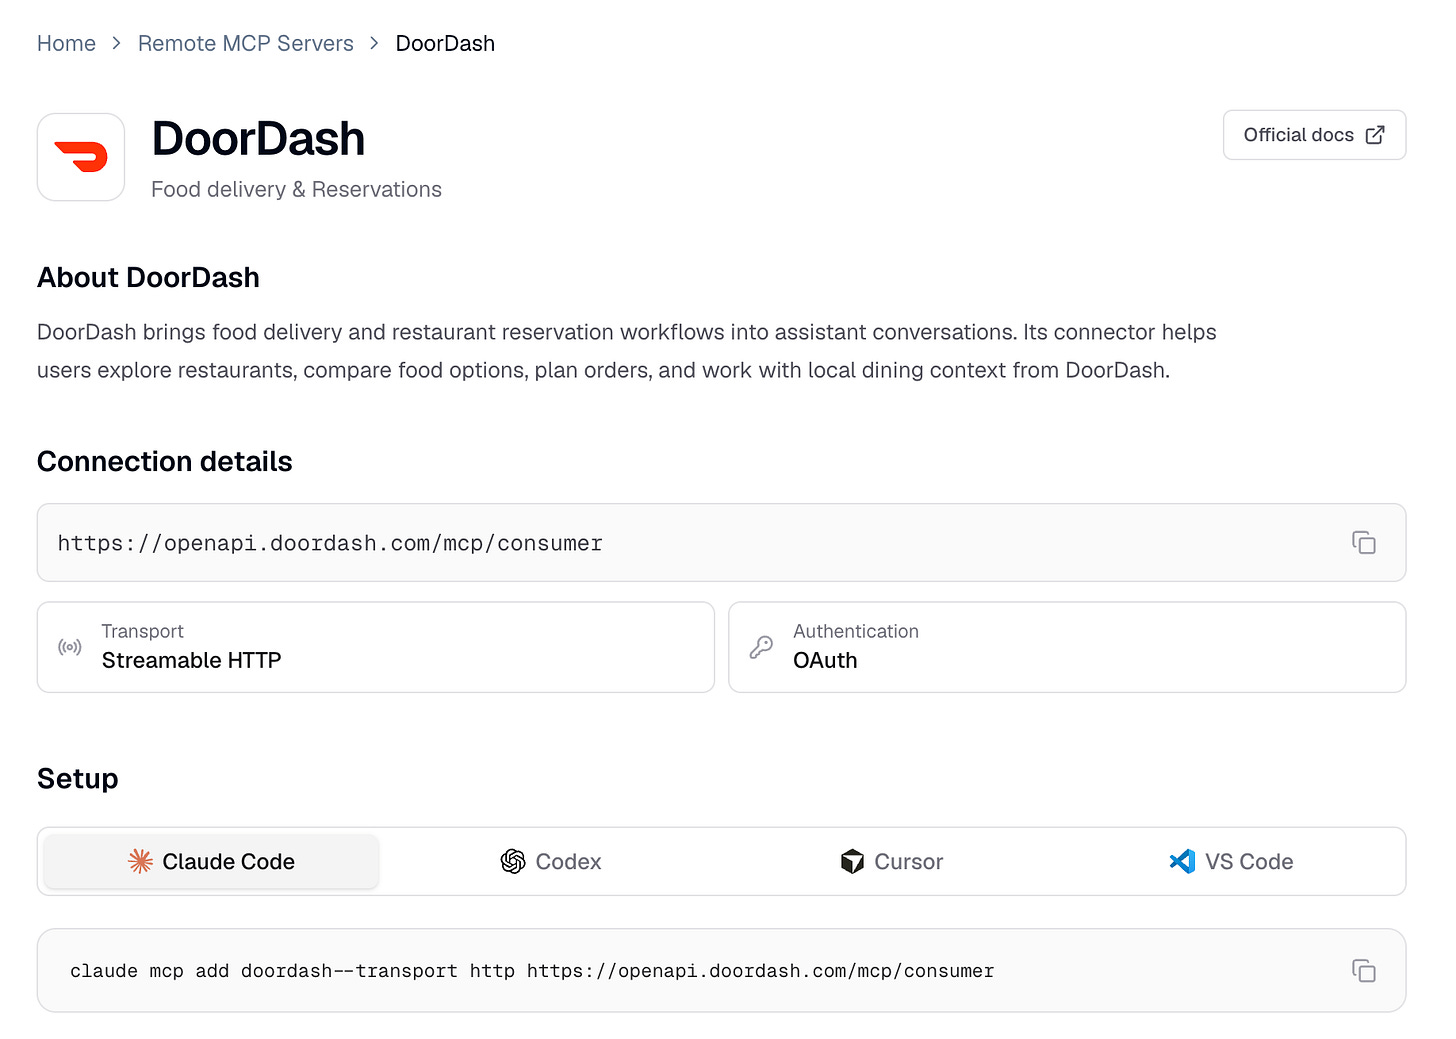Click the Cursor cube icon
This screenshot has height=1039, width=1456.
852,861
